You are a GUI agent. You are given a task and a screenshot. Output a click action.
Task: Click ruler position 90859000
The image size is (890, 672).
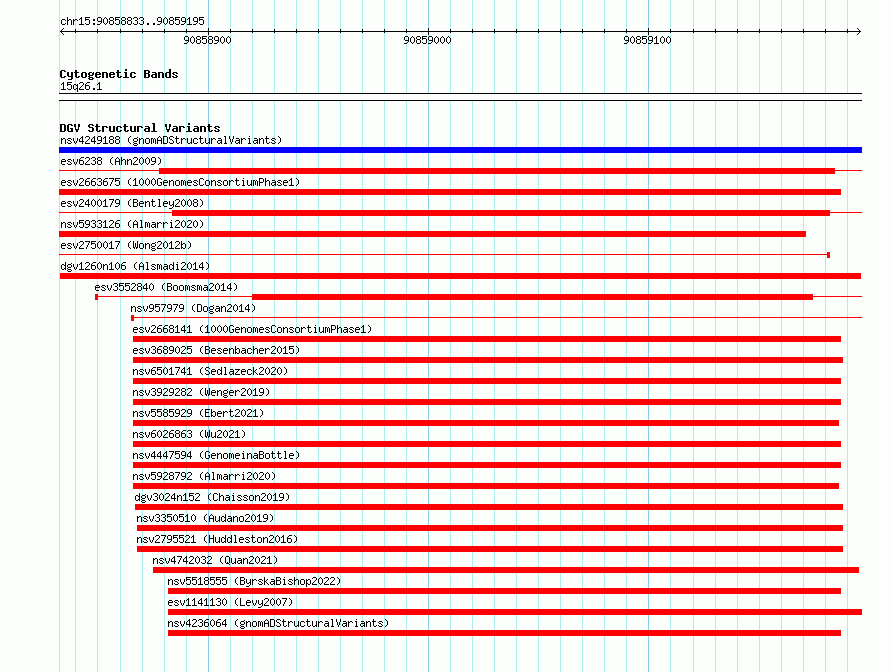pos(427,40)
